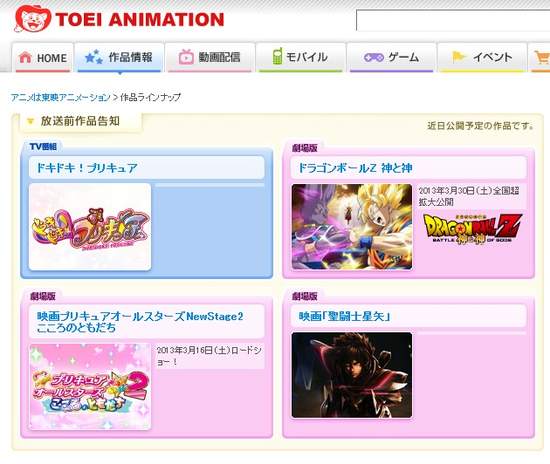Click the Saint Seiya movie thumbnail image
The width and height of the screenshot is (550, 464).
pyautogui.click(x=352, y=375)
